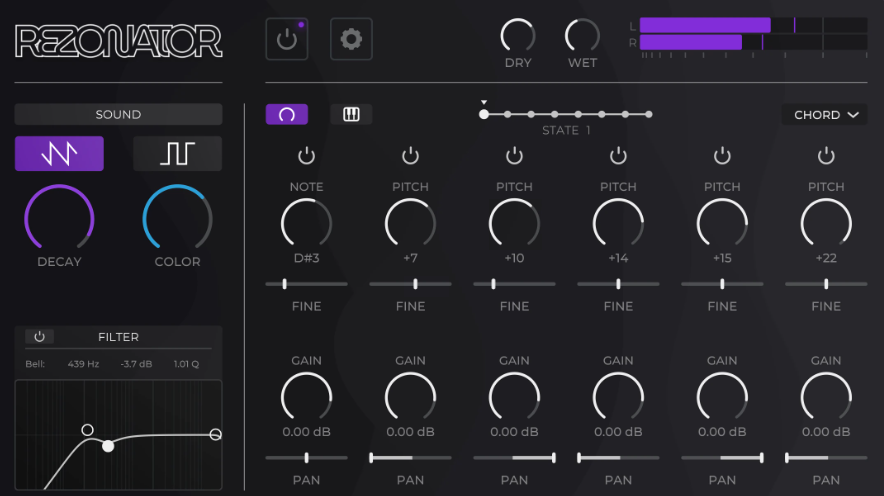Image resolution: width=884 pixels, height=496 pixels.
Task: Click the PAN slider in the +15 column
Action: 722,458
